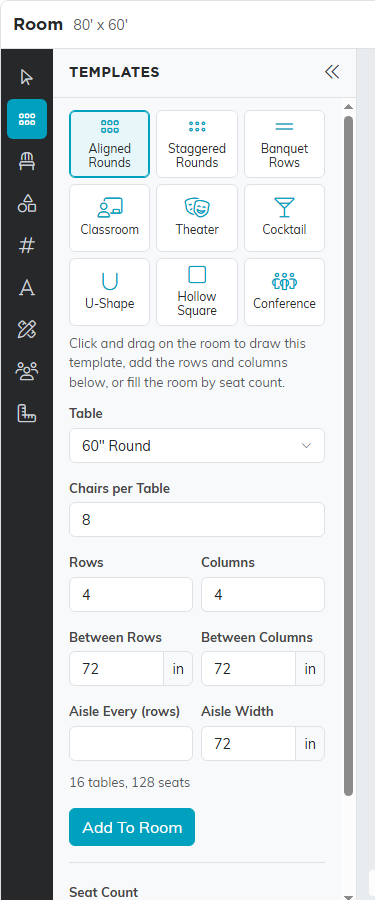Open the chair furniture tool

point(26,161)
